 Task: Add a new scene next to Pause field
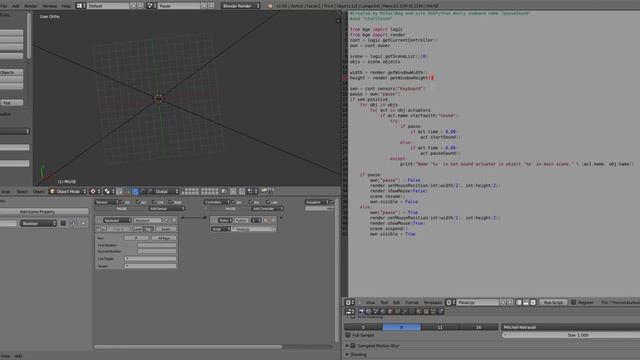pos(204,6)
